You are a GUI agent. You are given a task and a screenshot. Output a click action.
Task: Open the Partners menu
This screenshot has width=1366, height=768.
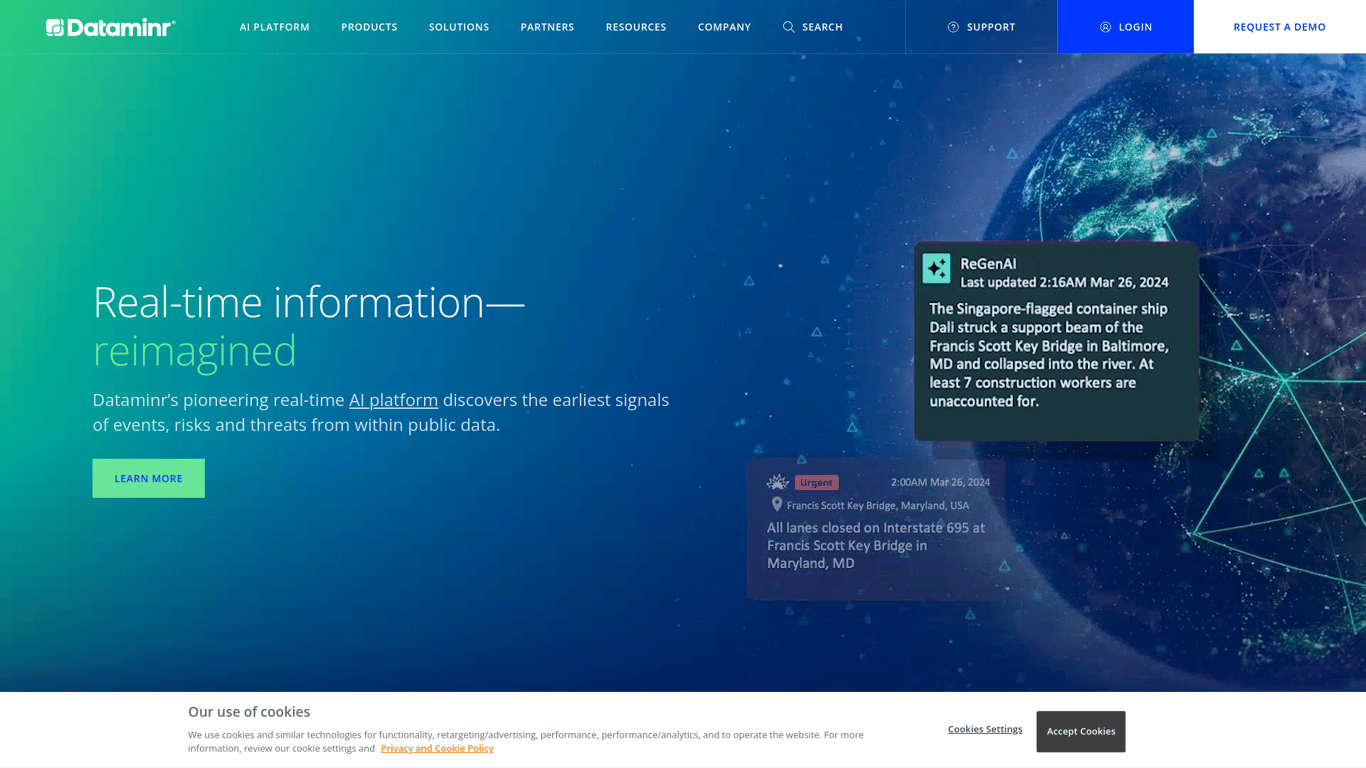tap(547, 27)
